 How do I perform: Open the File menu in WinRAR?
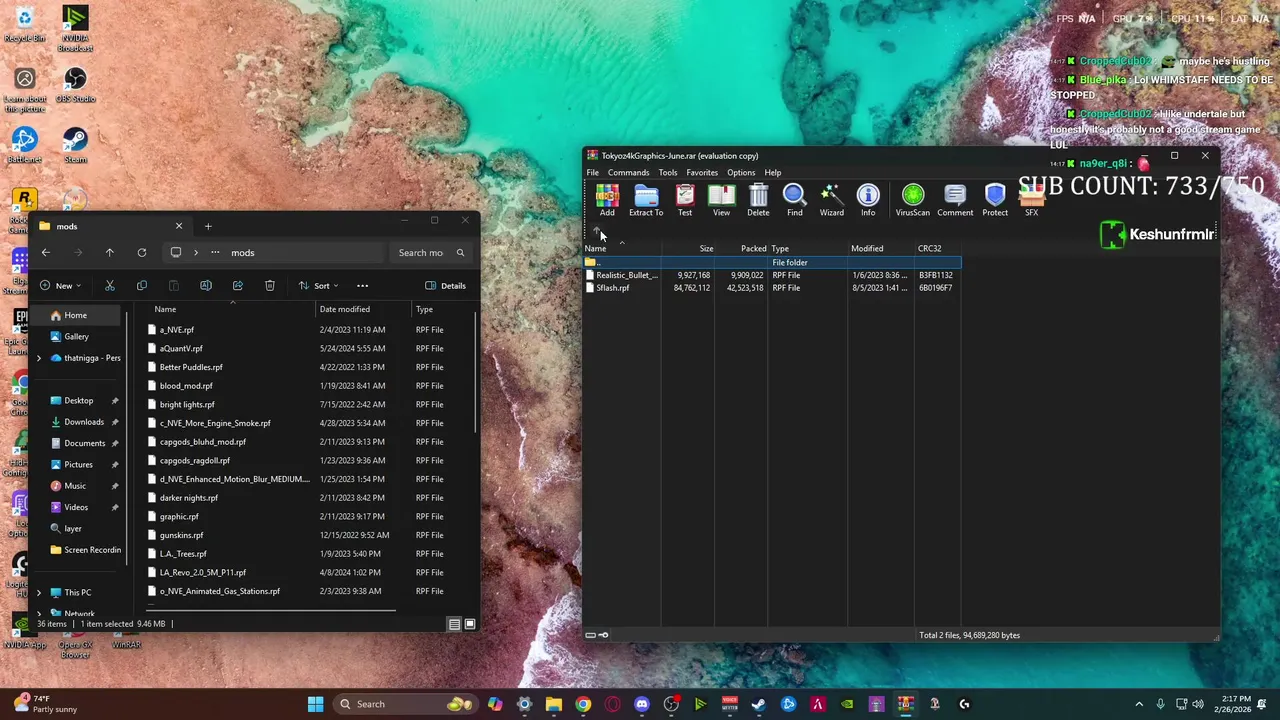(593, 173)
